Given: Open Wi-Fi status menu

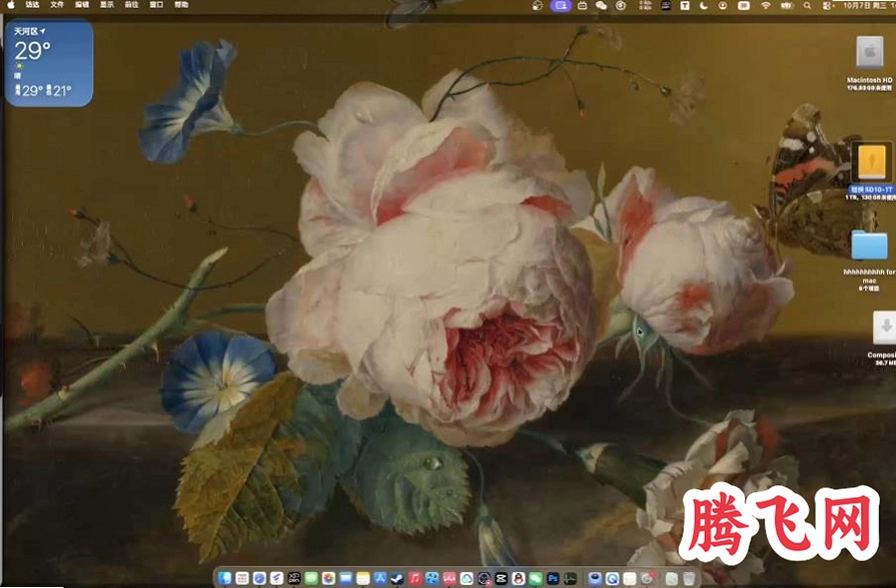Looking at the screenshot, I should (766, 6).
